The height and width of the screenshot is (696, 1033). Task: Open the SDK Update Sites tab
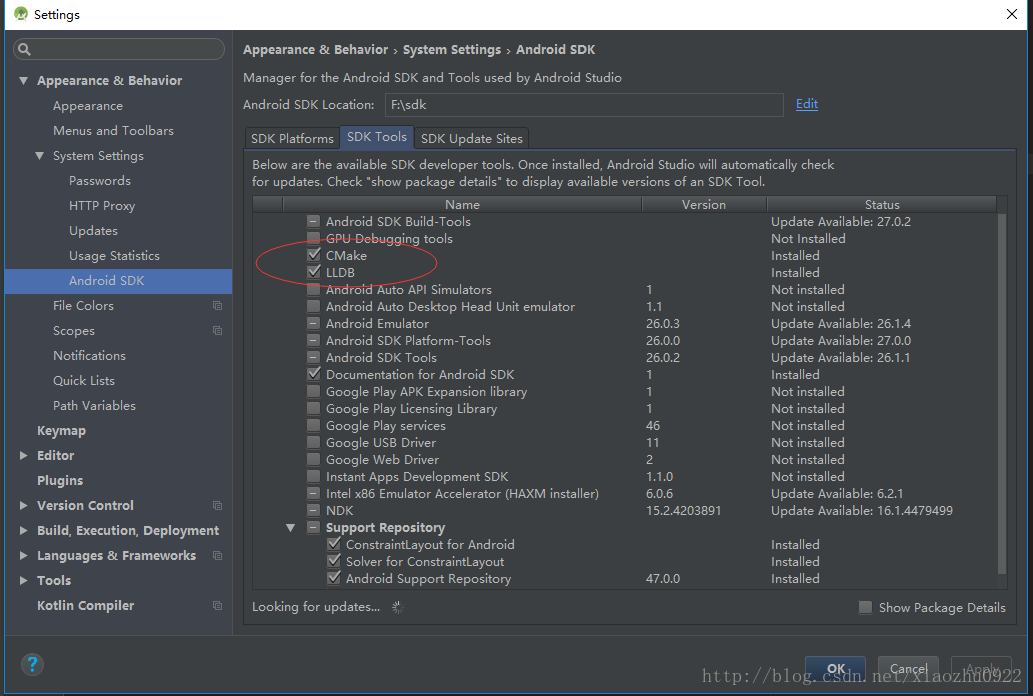472,138
